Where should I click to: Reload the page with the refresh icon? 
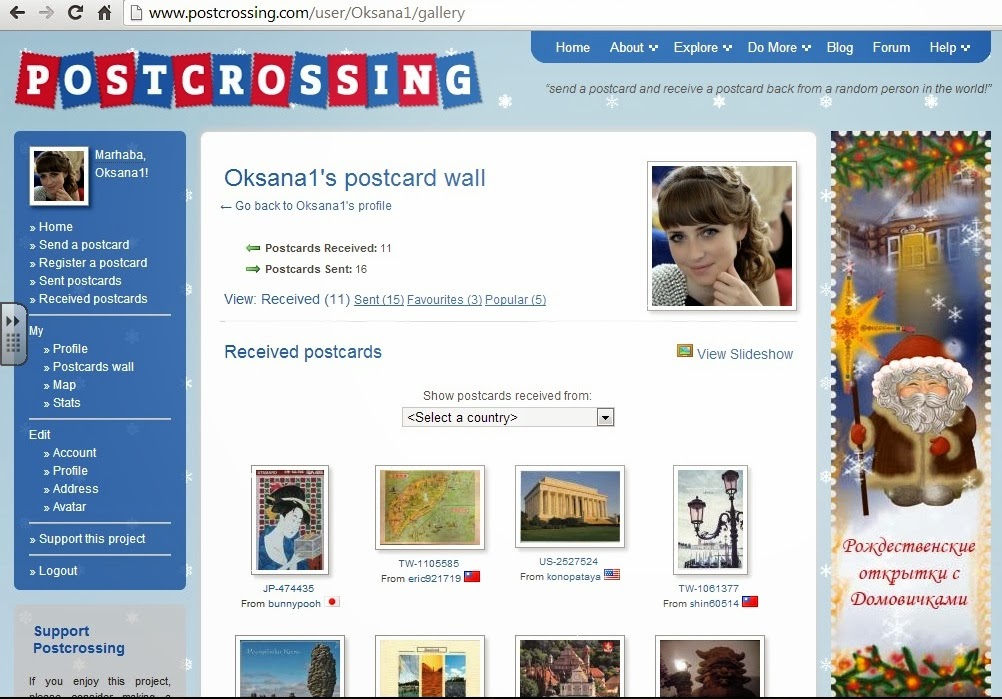point(75,12)
